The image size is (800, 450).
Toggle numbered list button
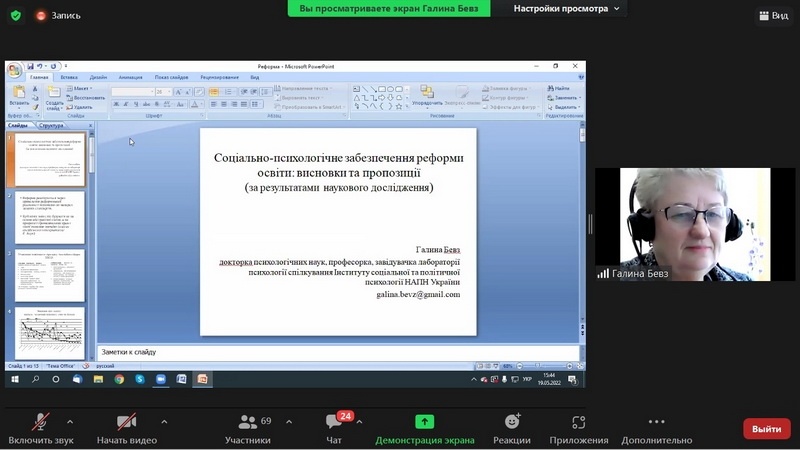pos(228,92)
